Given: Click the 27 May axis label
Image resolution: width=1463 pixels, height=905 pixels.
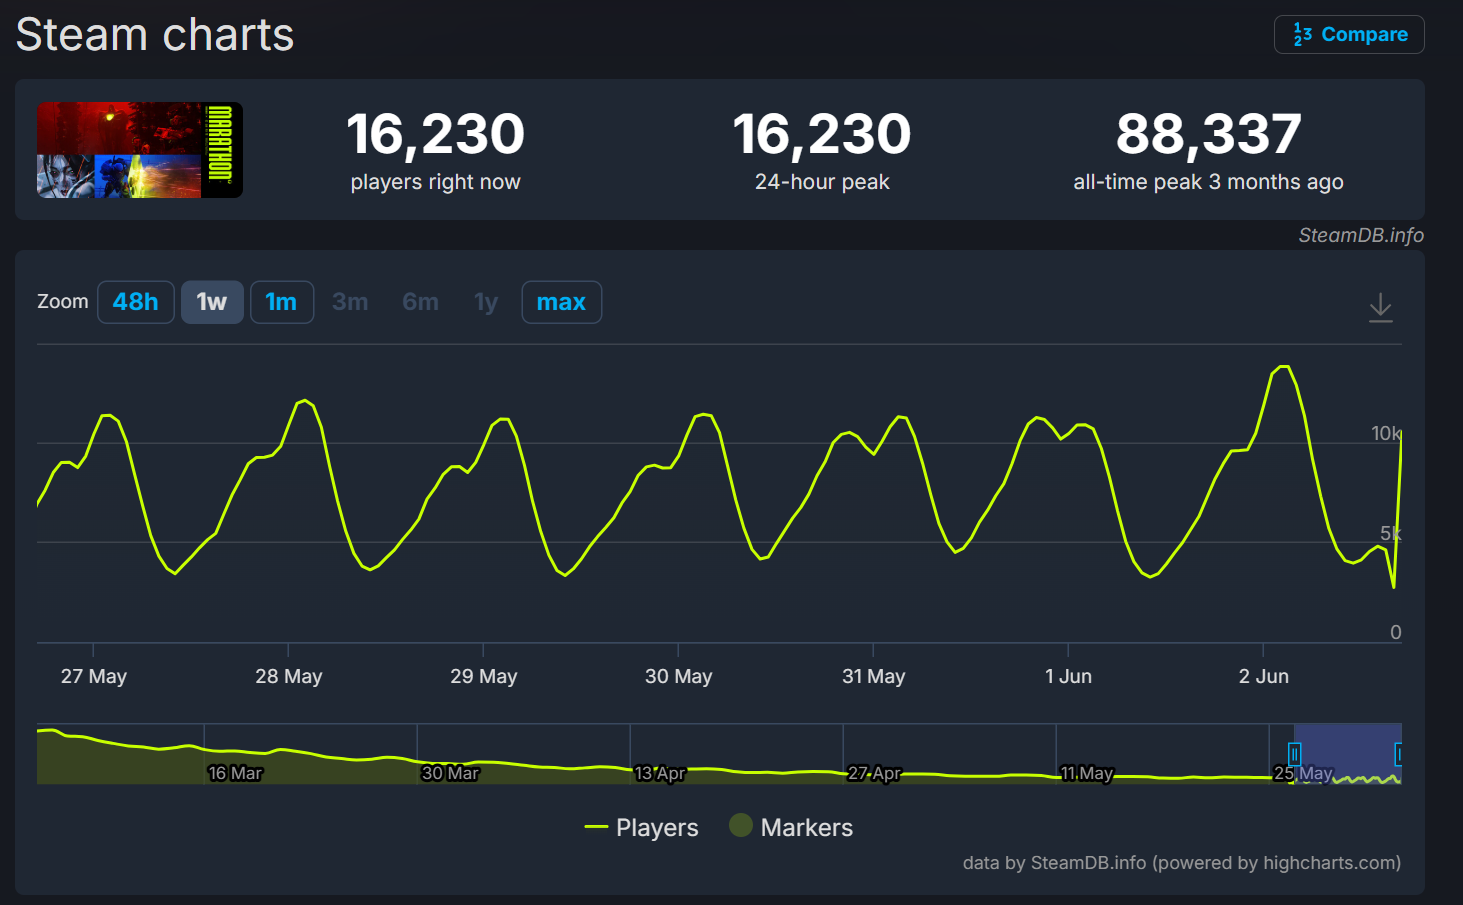Looking at the screenshot, I should 94,676.
